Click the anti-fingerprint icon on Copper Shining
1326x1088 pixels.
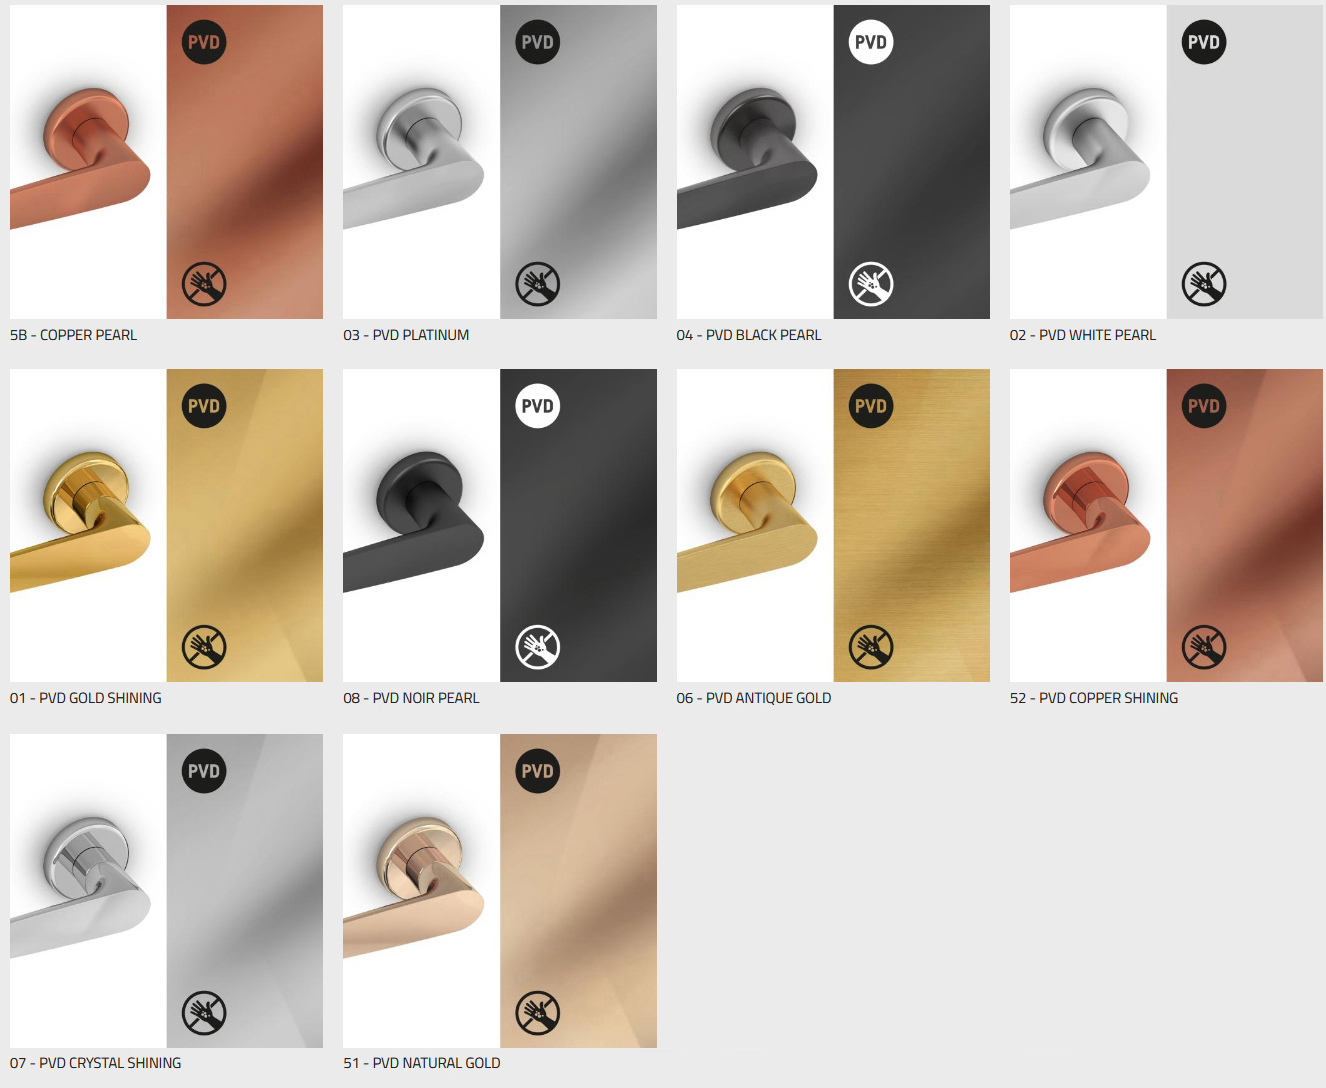point(1204,647)
